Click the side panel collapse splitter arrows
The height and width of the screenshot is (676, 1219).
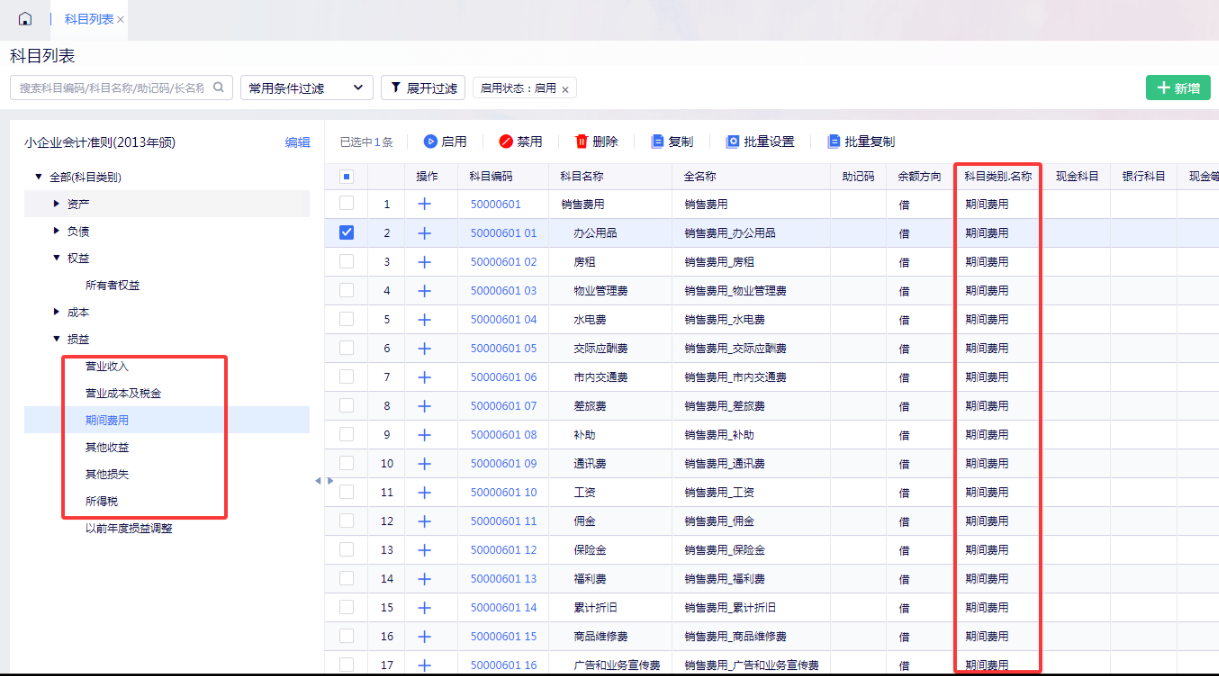324,481
